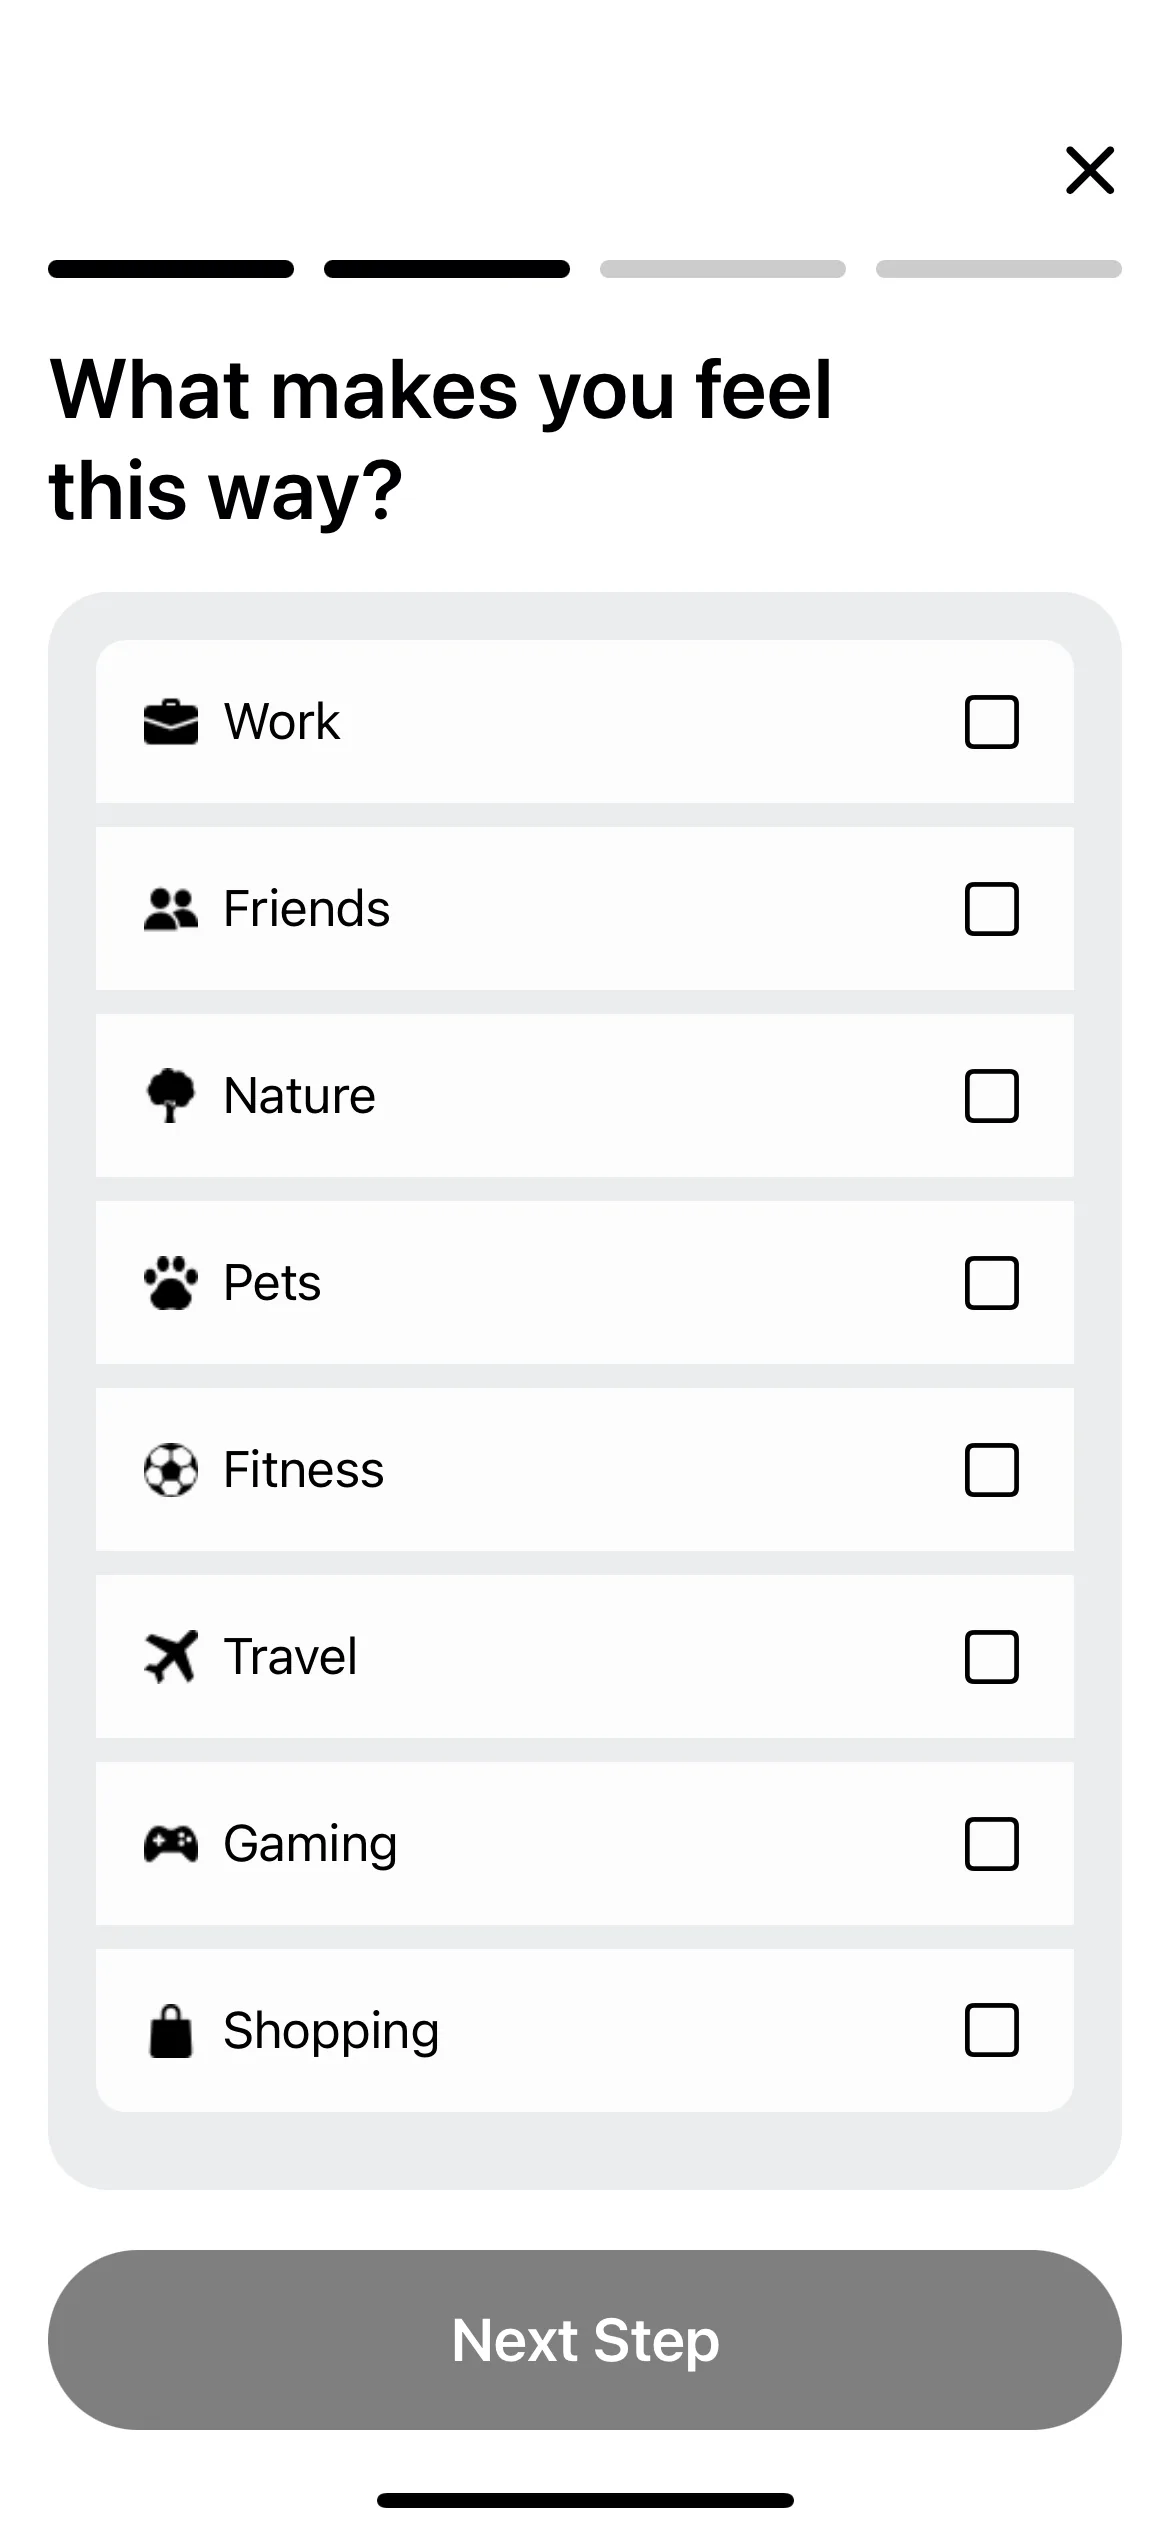Tap the tree icon for Nature

click(171, 1096)
